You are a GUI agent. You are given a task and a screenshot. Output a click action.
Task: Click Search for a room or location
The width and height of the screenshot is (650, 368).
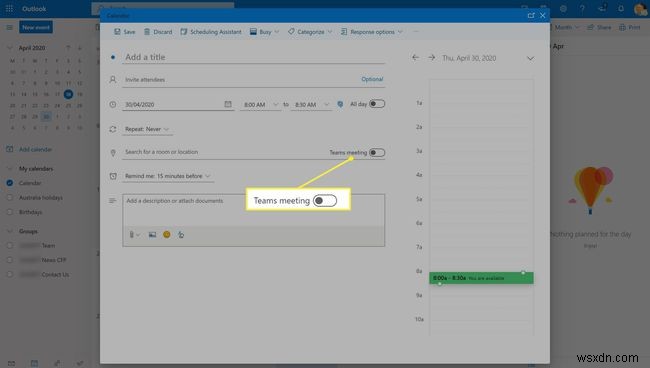tap(224, 152)
